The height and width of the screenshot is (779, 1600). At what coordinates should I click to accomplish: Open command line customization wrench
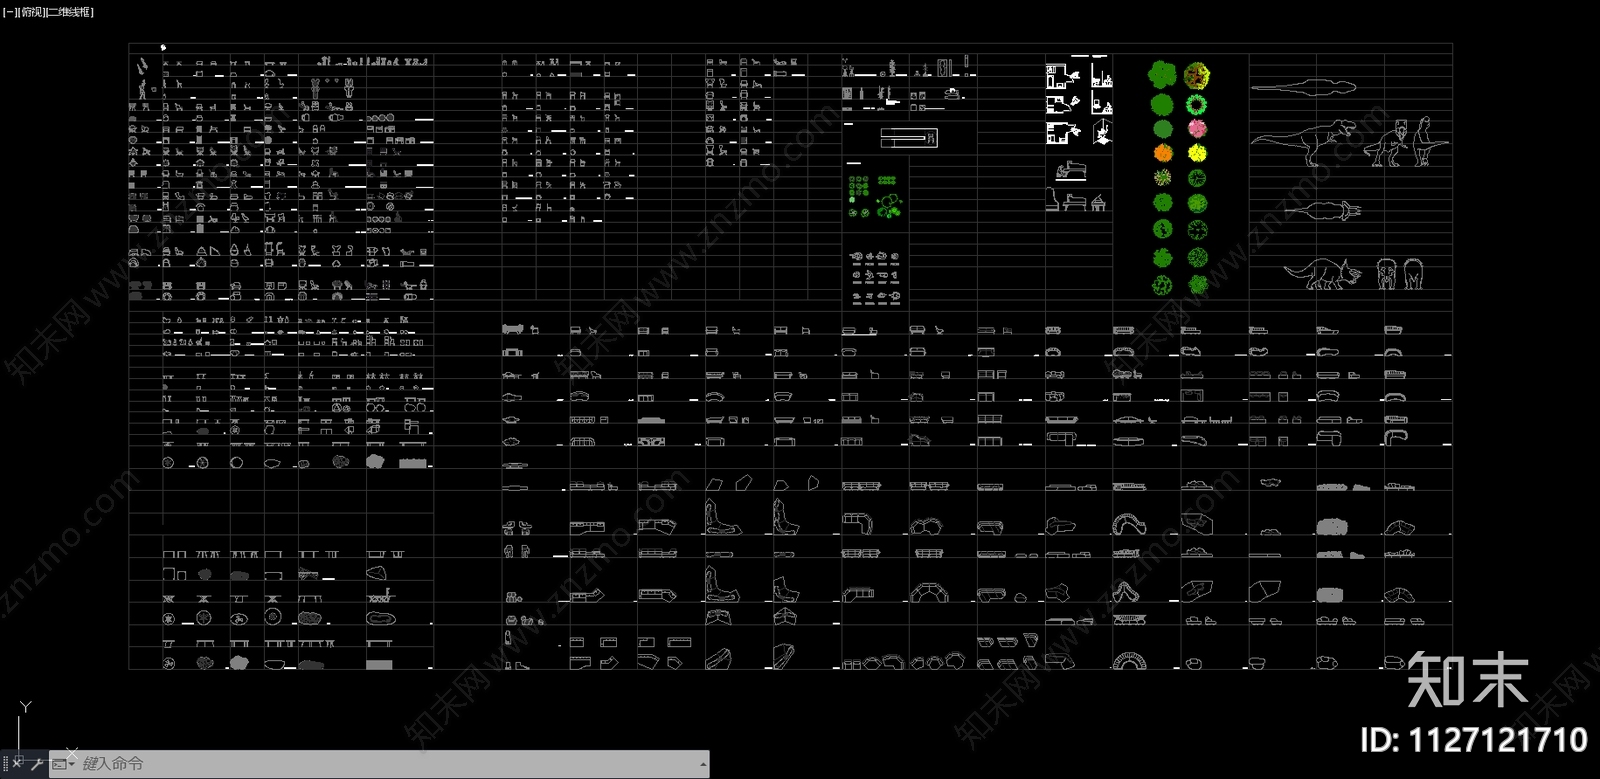[37, 764]
